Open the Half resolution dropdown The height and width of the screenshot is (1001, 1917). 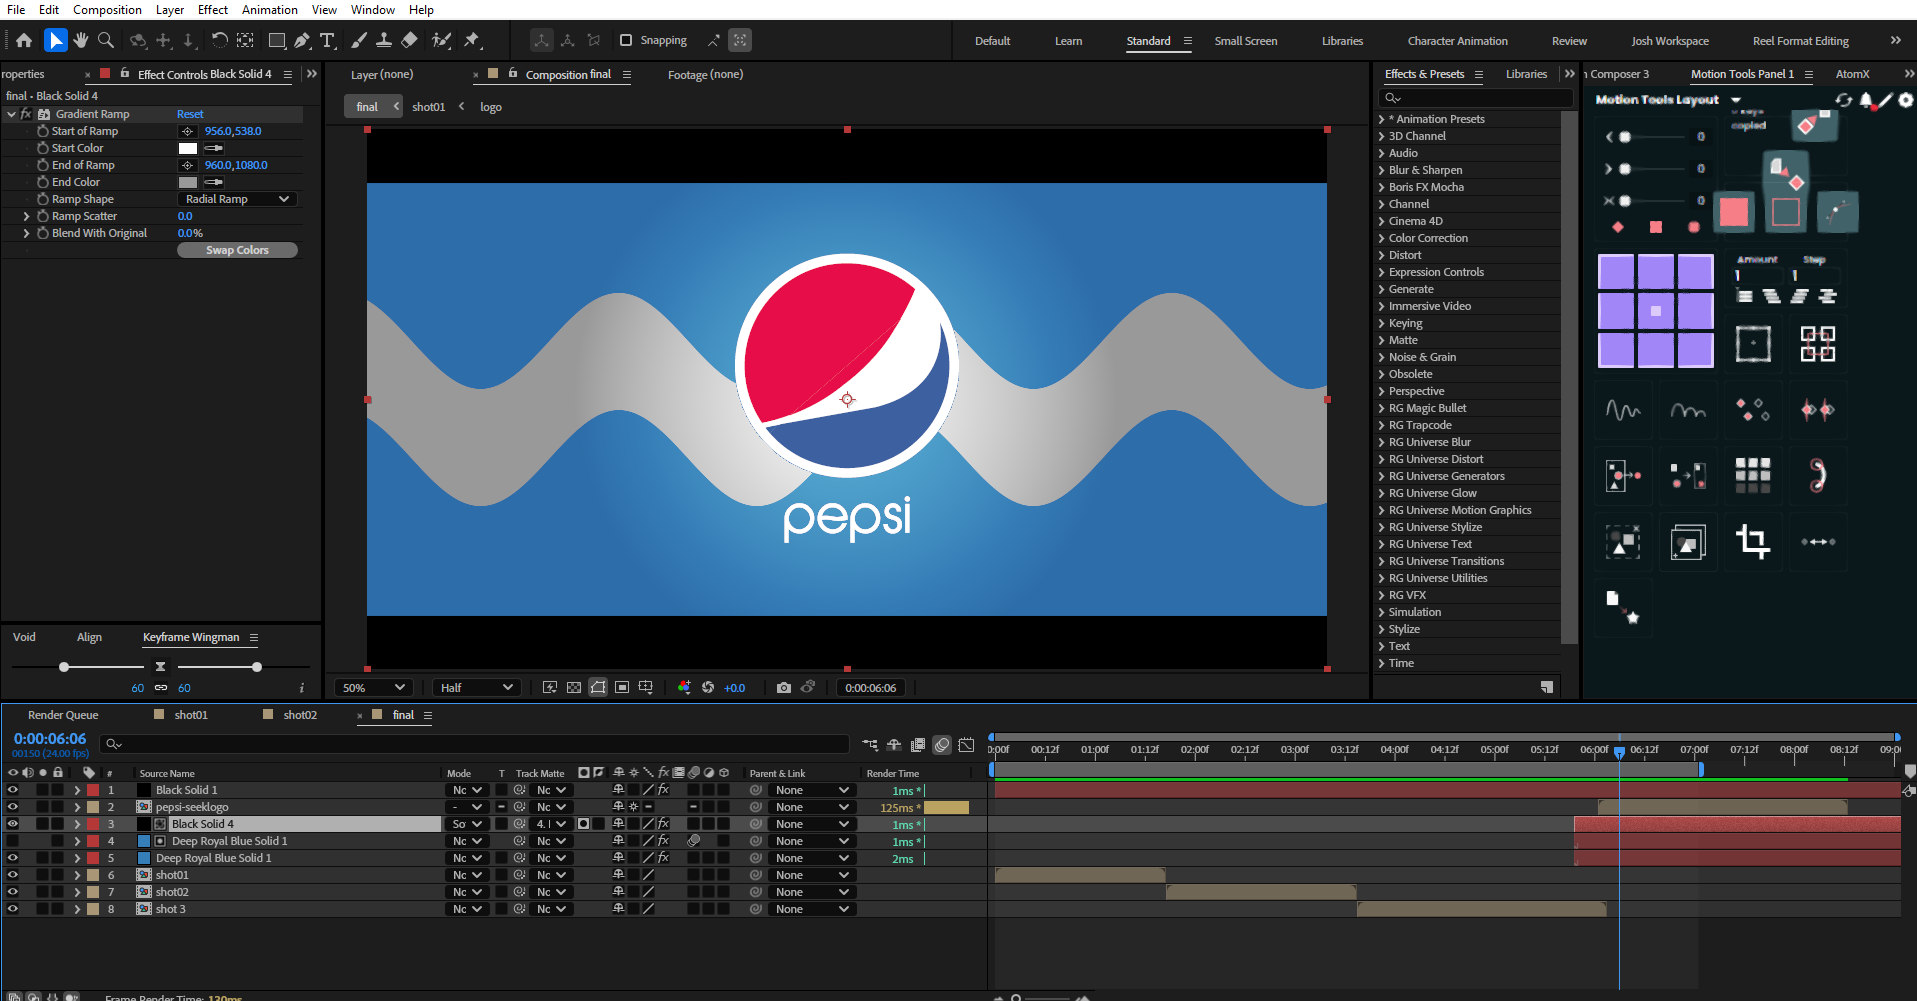pyautogui.click(x=476, y=688)
